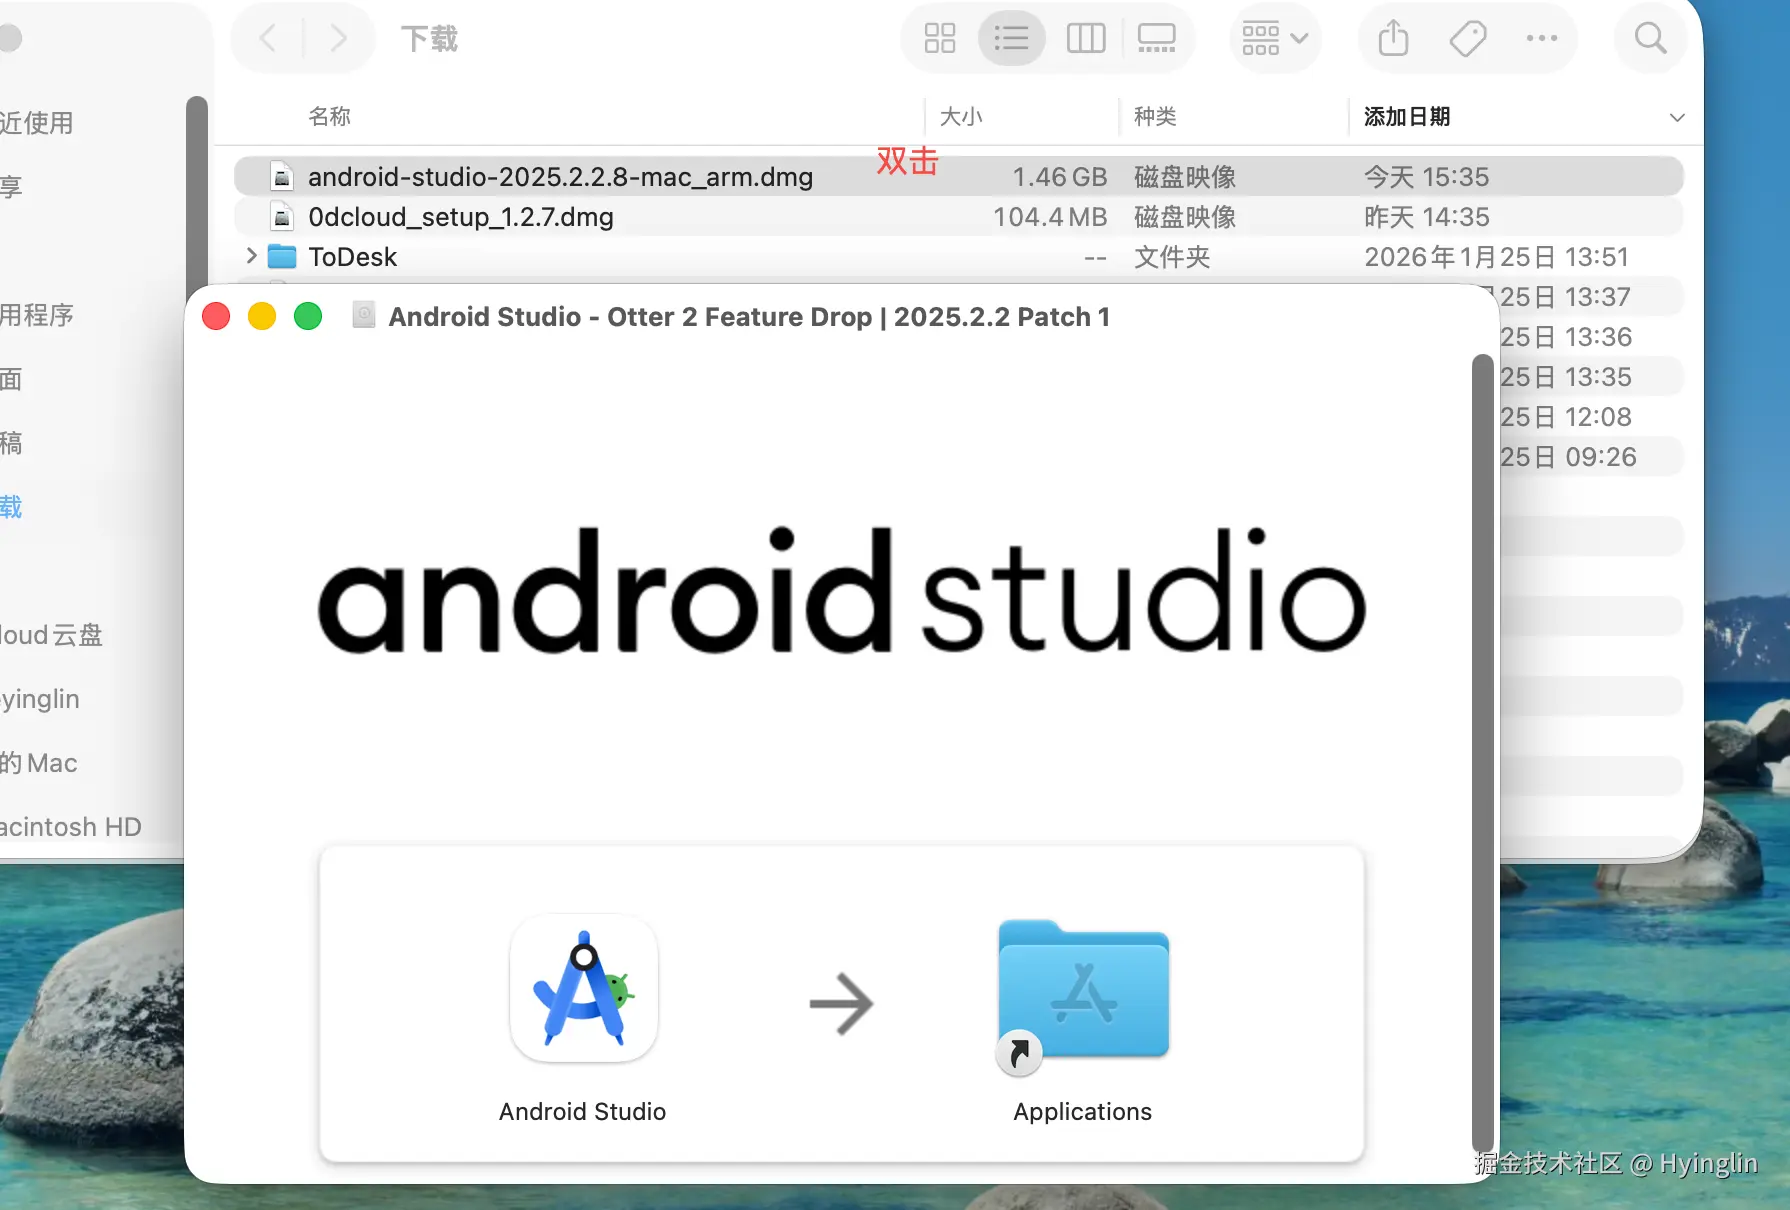Switch Finder to column view
The width and height of the screenshot is (1790, 1210).
coord(1086,39)
